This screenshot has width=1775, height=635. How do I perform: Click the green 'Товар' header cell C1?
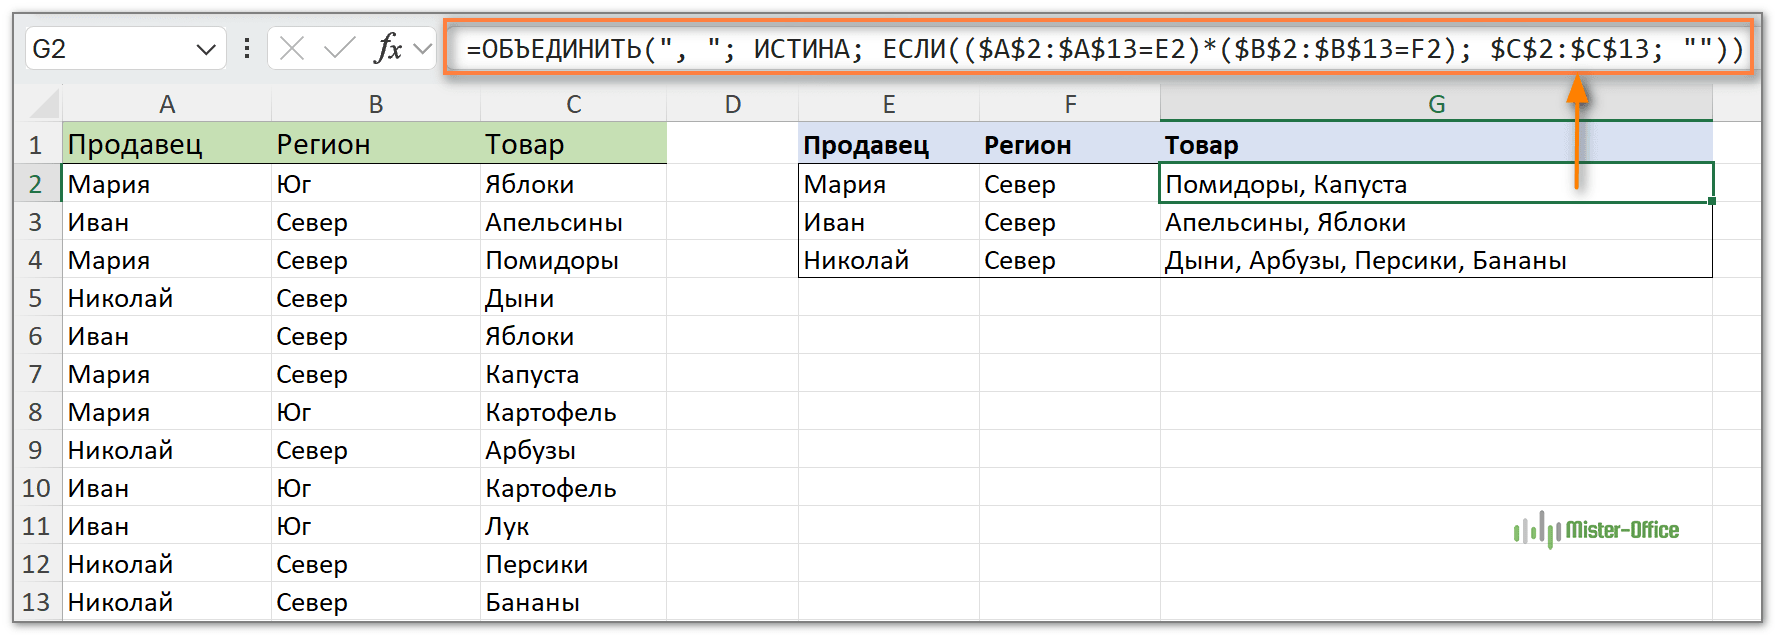click(574, 144)
